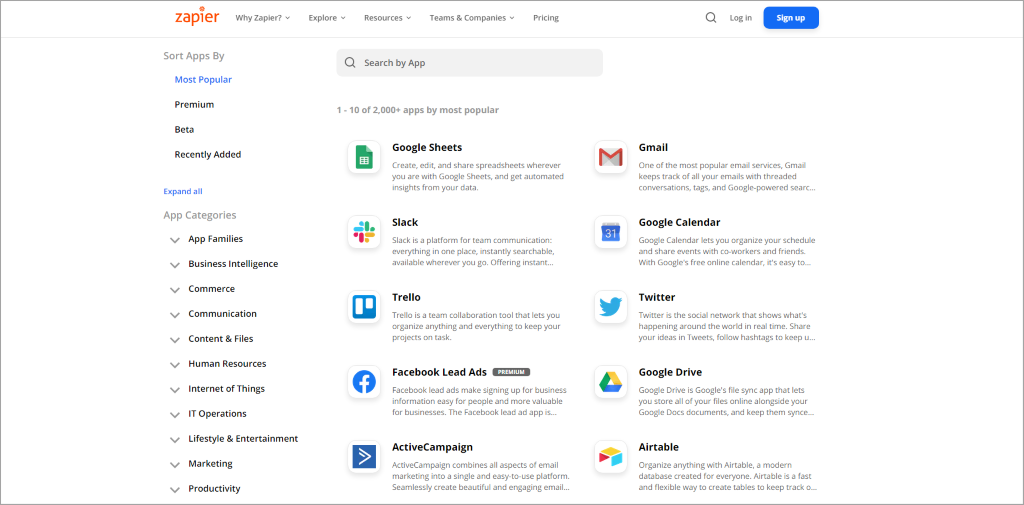Open the Google Drive icon
Image resolution: width=1024 pixels, height=505 pixels.
(610, 382)
